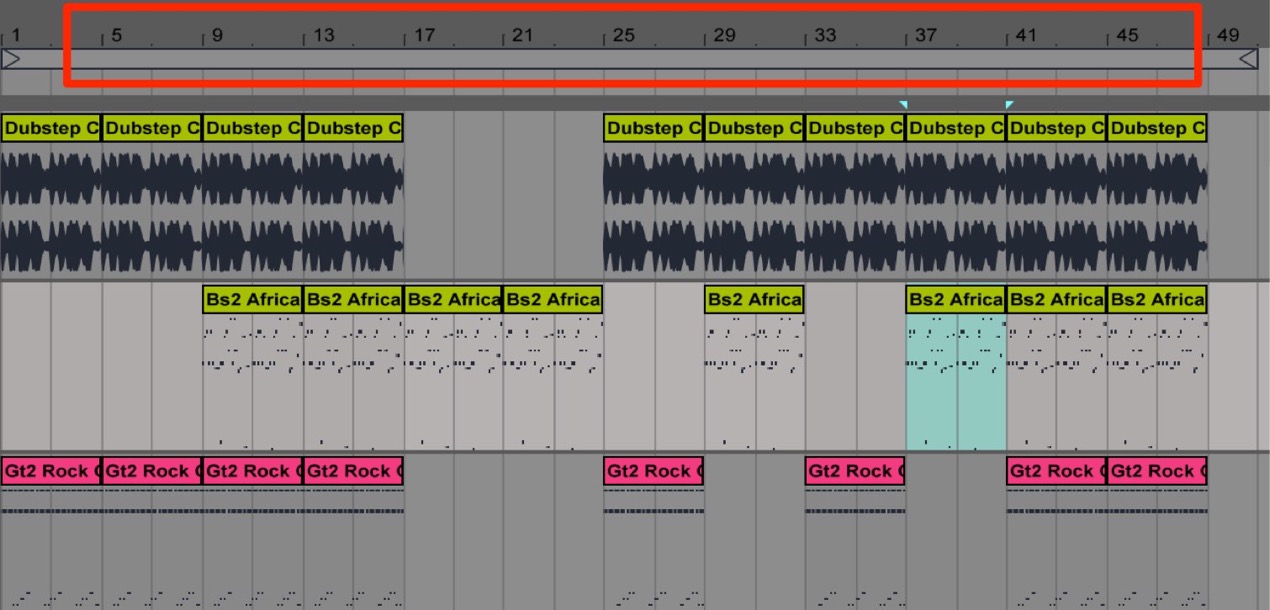Select the Gt2 Rock clip starting at bar 9

[x=253, y=471]
